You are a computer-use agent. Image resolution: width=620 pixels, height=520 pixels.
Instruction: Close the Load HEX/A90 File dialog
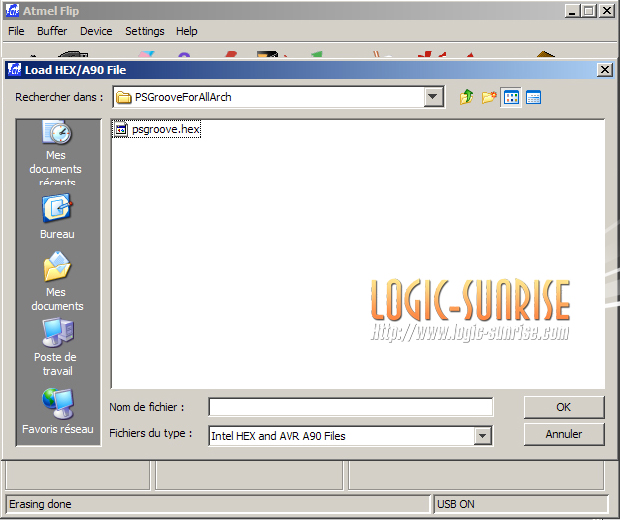[605, 70]
